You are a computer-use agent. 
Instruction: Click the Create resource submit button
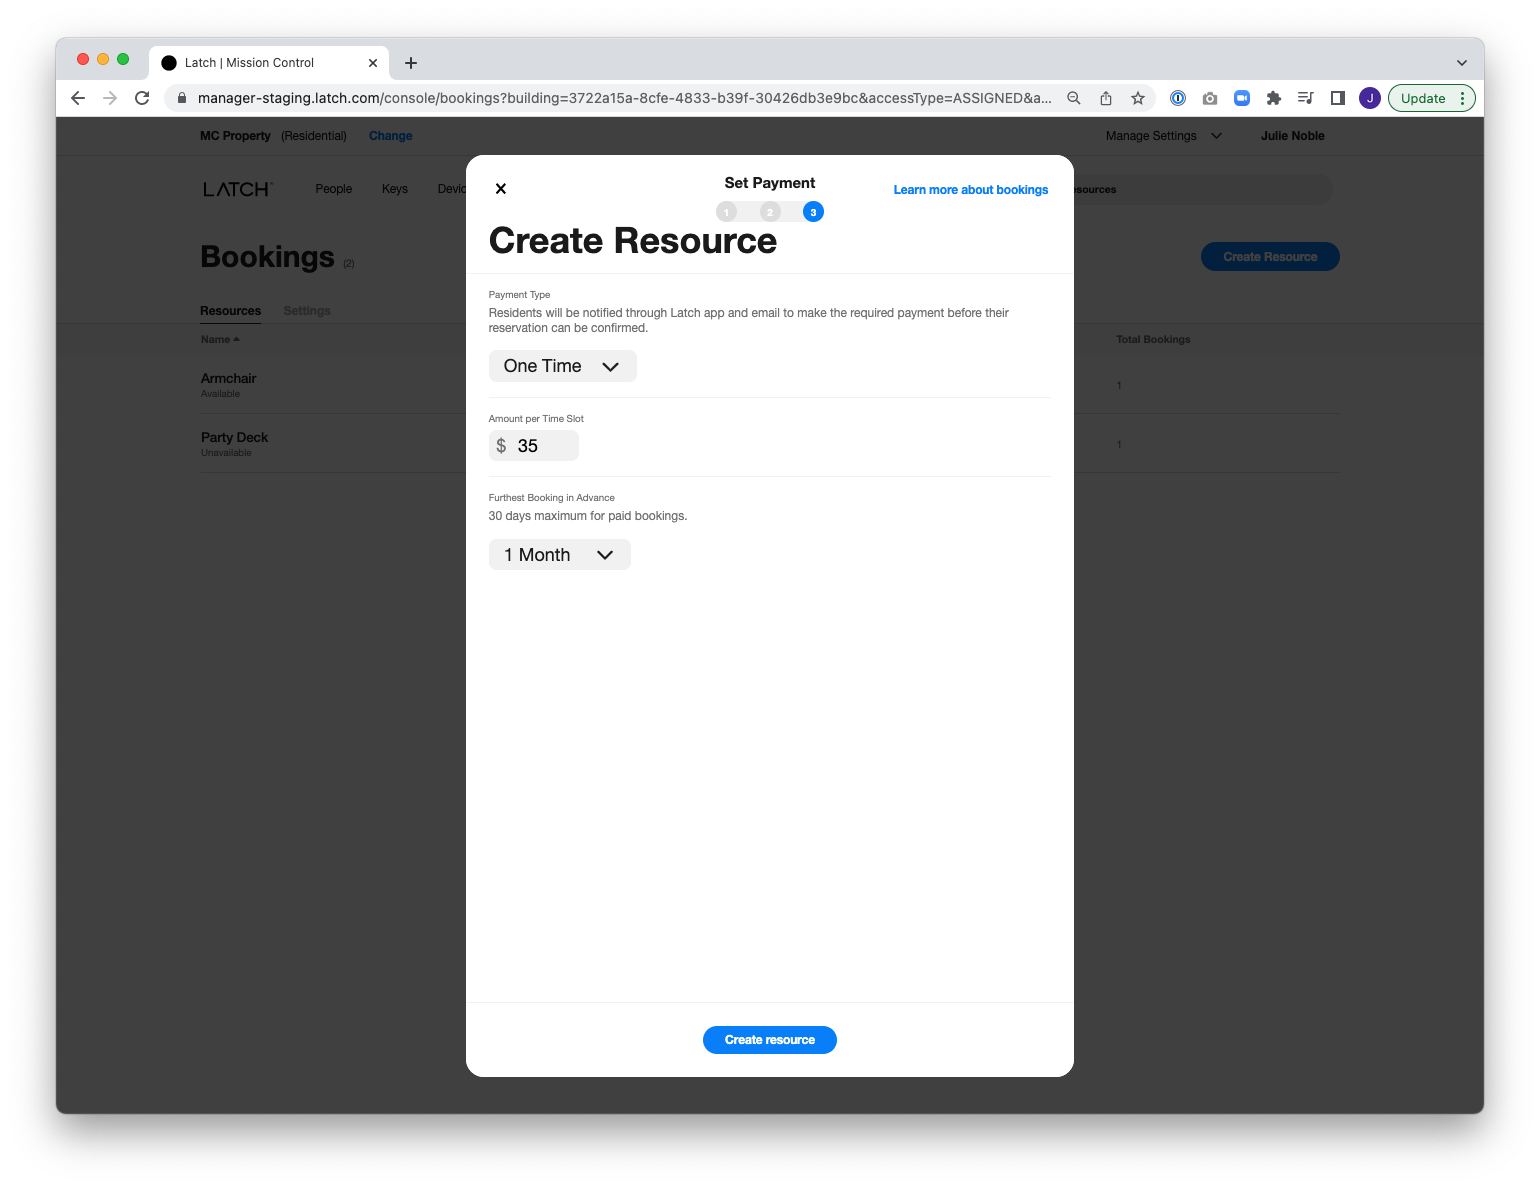pos(770,1040)
